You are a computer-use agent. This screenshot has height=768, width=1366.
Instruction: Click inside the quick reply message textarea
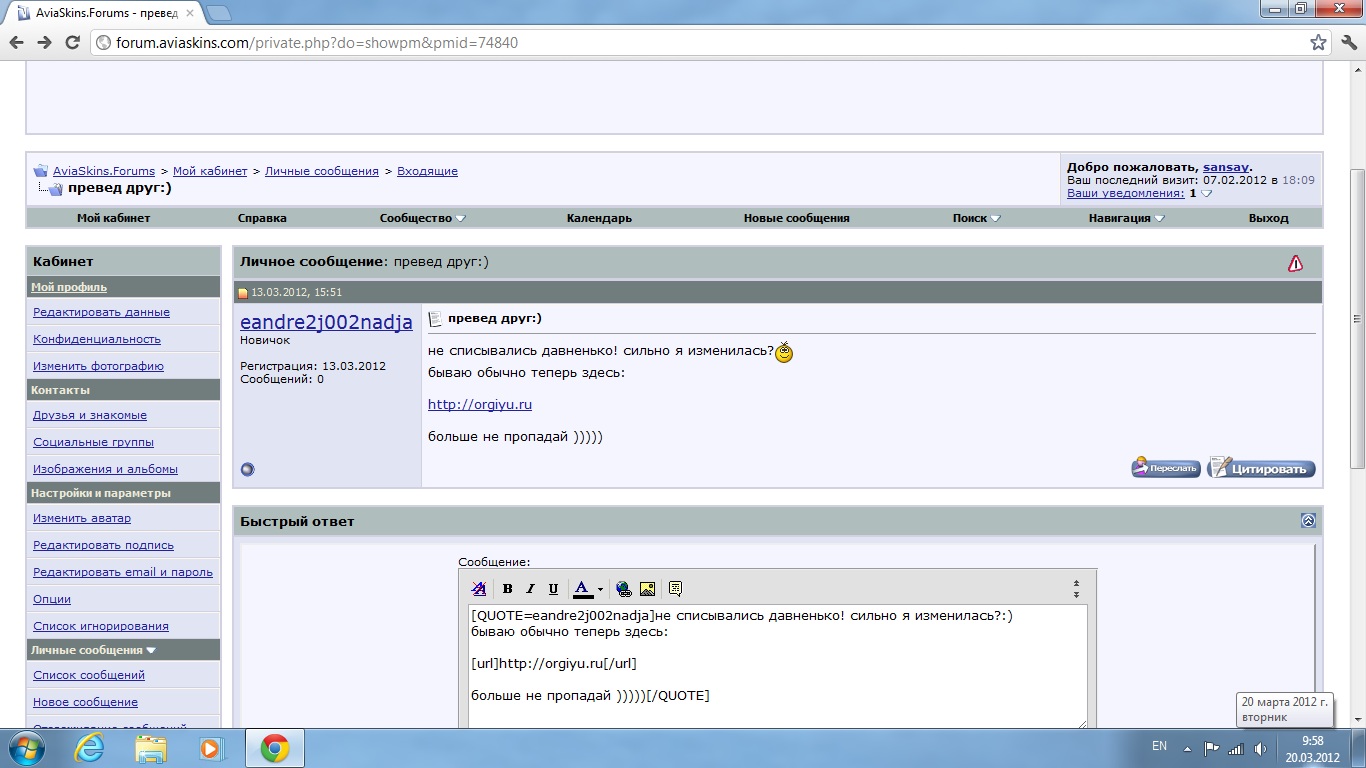(778, 666)
